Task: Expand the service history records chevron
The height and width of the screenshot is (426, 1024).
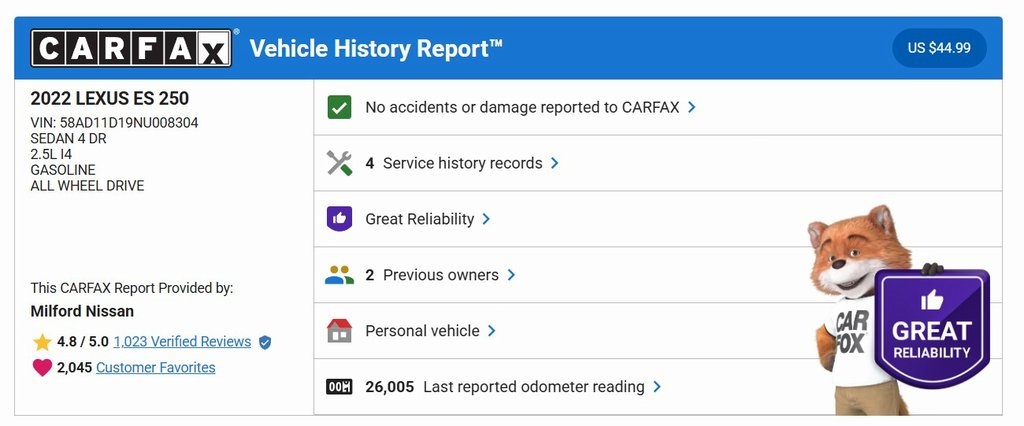Action: click(555, 163)
